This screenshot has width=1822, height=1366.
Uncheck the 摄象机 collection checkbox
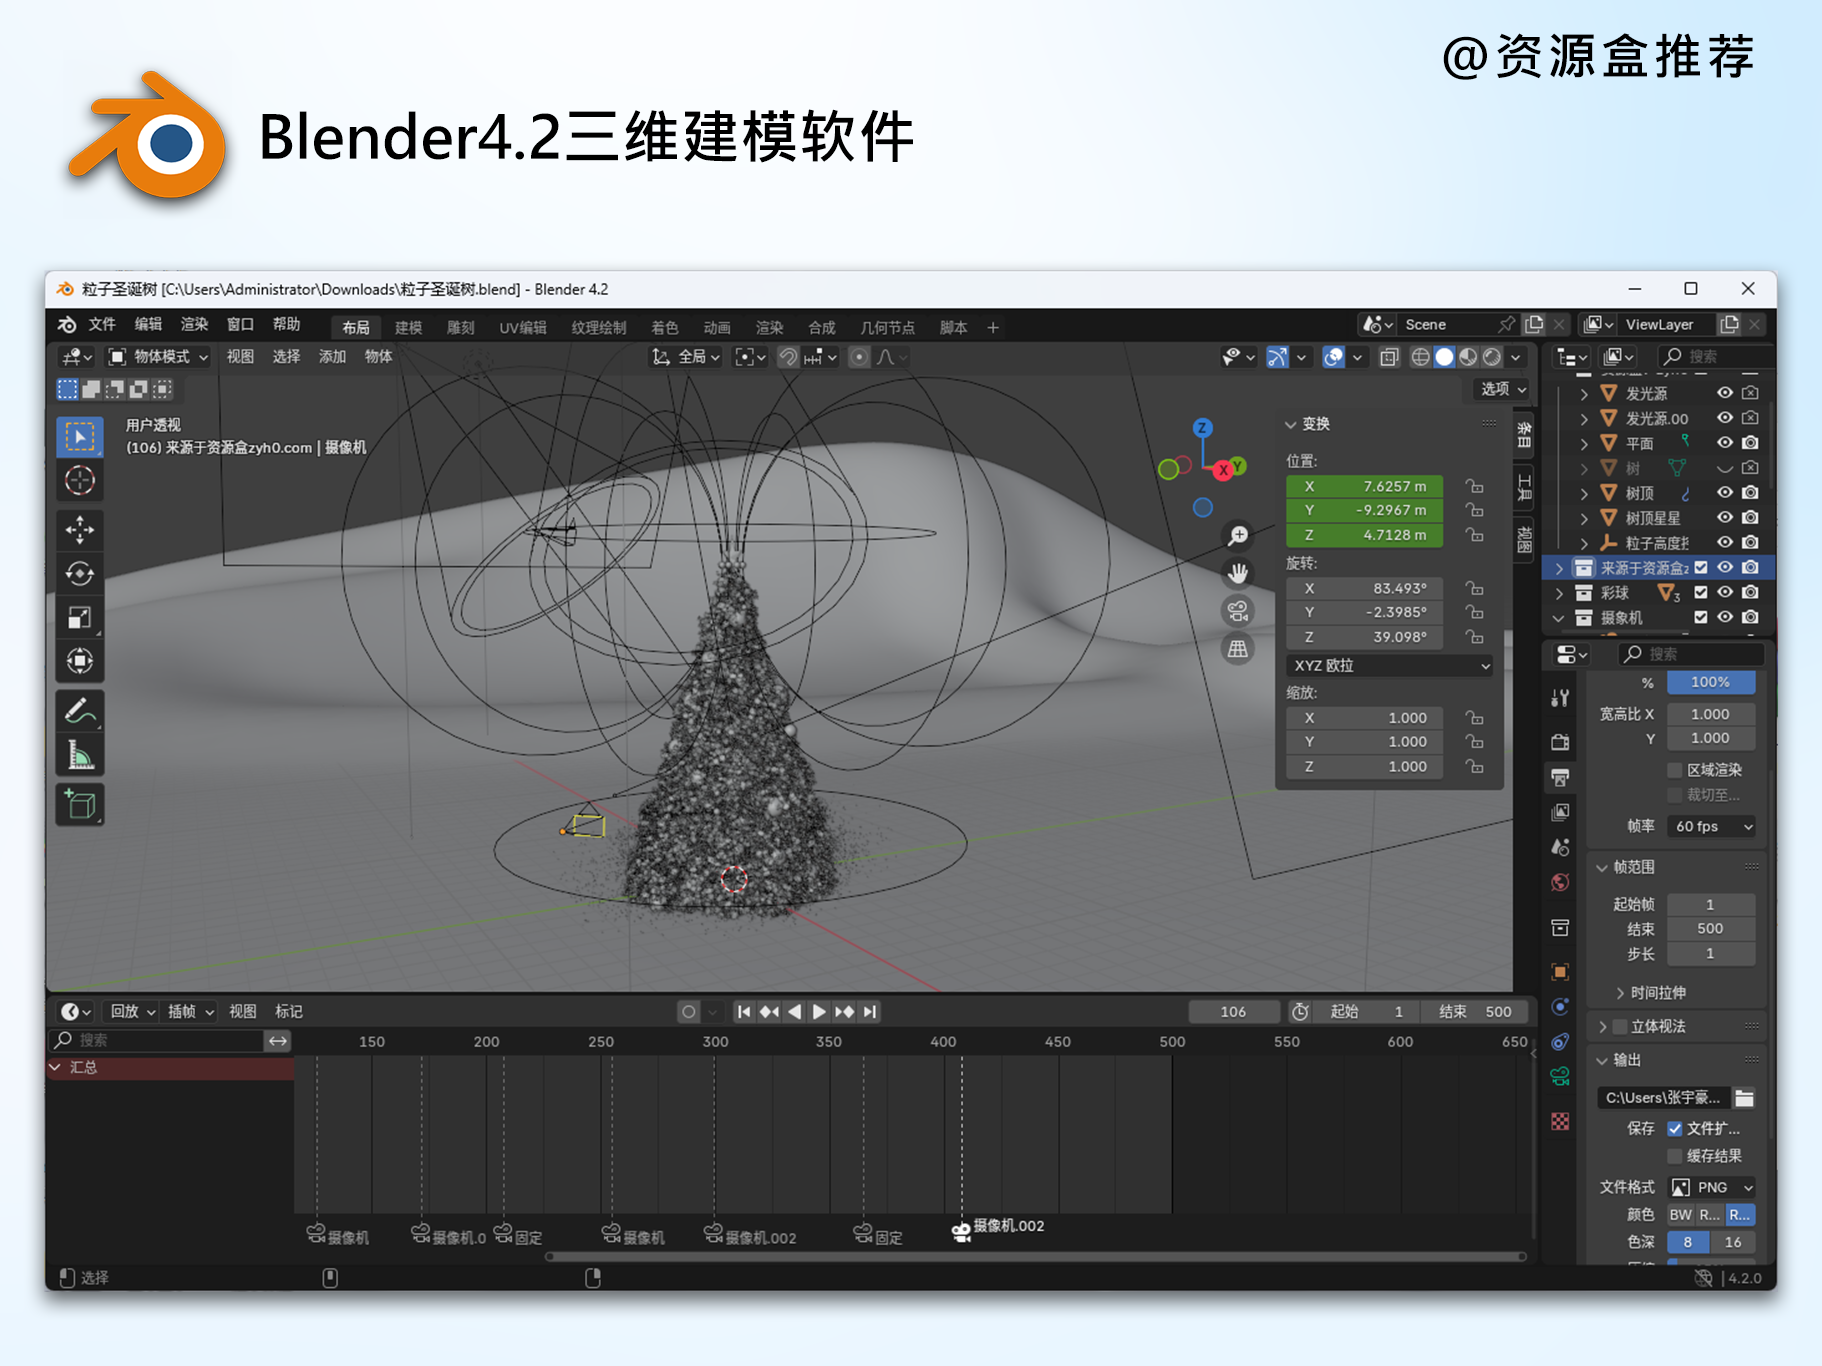1701,617
